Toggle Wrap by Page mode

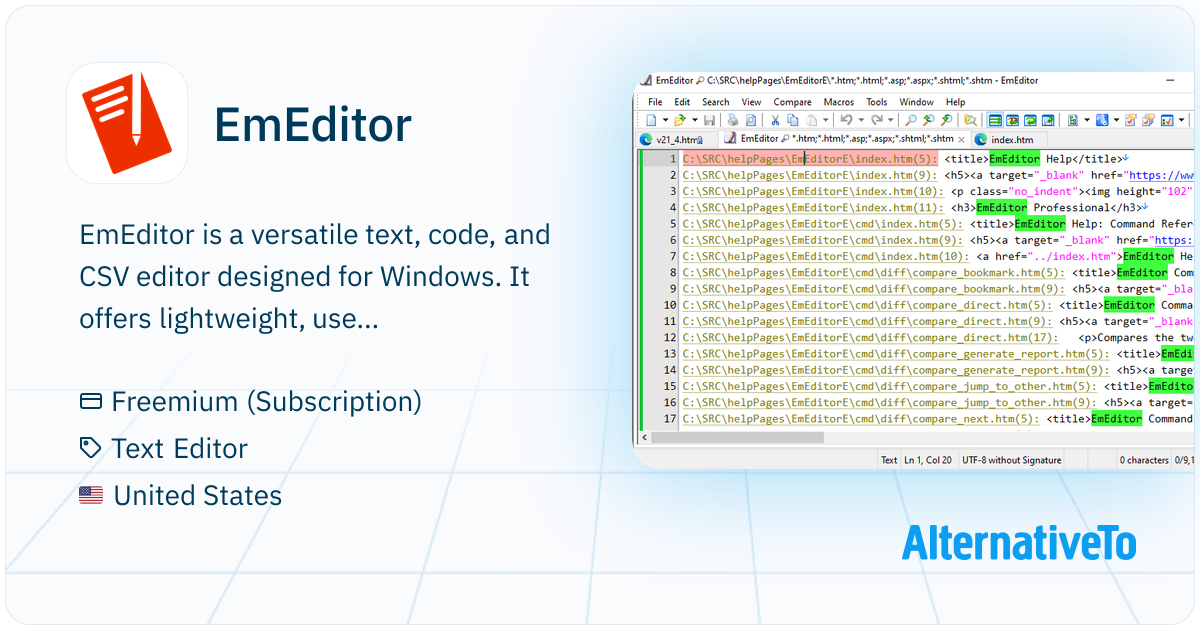tap(1048, 120)
